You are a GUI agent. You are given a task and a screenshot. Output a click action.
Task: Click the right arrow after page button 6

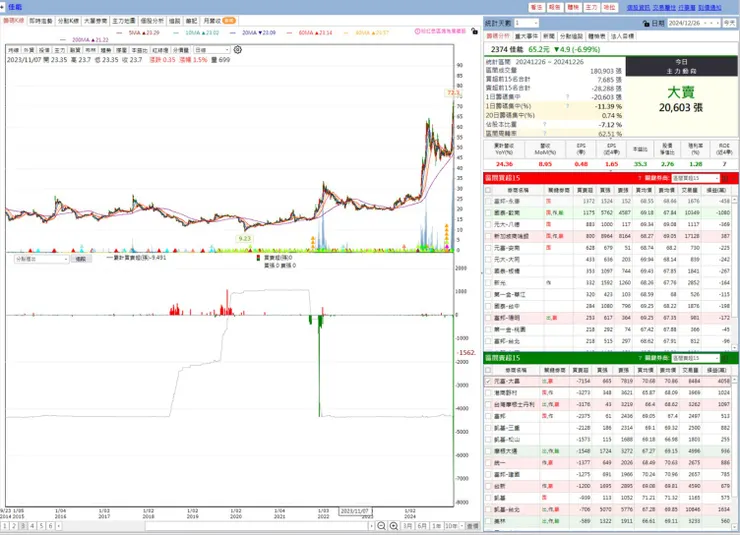59,526
